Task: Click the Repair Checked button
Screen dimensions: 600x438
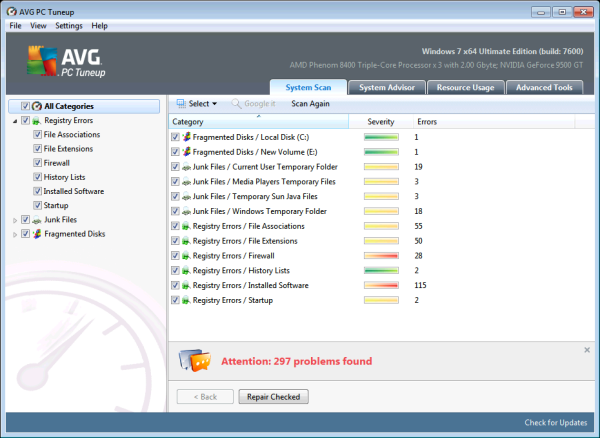Action: (274, 397)
